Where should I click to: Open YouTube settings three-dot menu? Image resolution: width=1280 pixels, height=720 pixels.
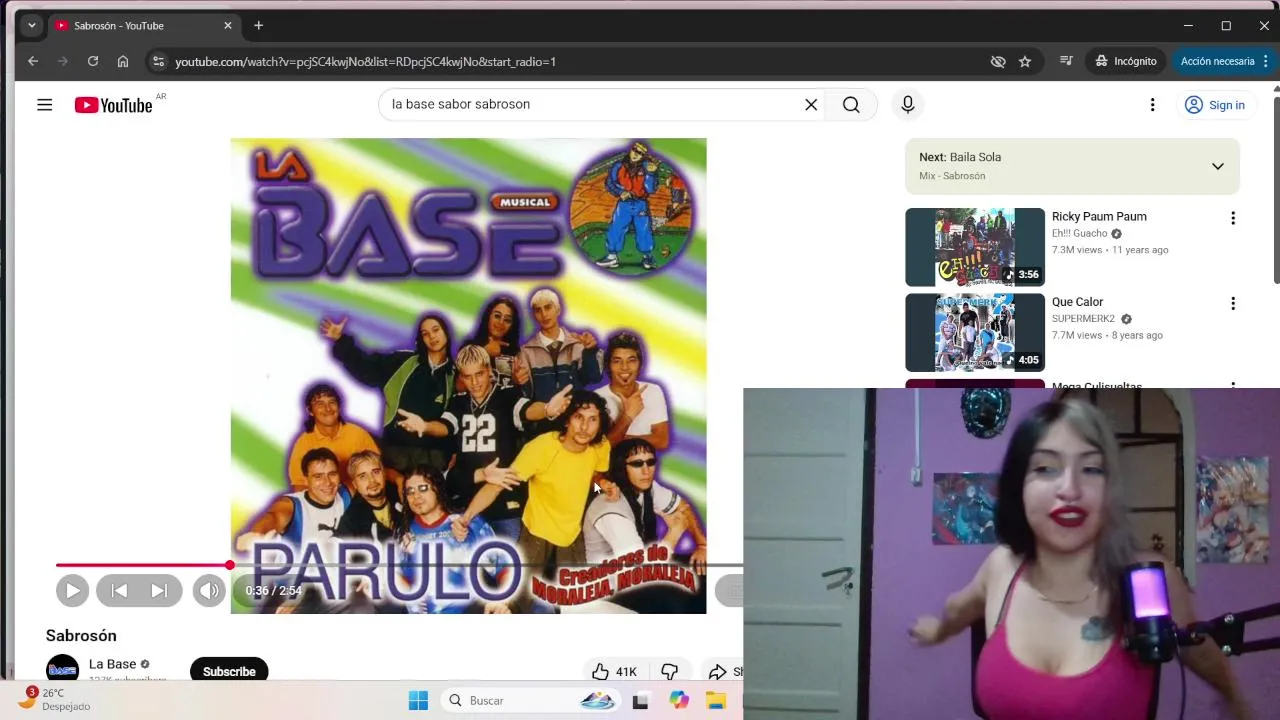pyautogui.click(x=1152, y=105)
